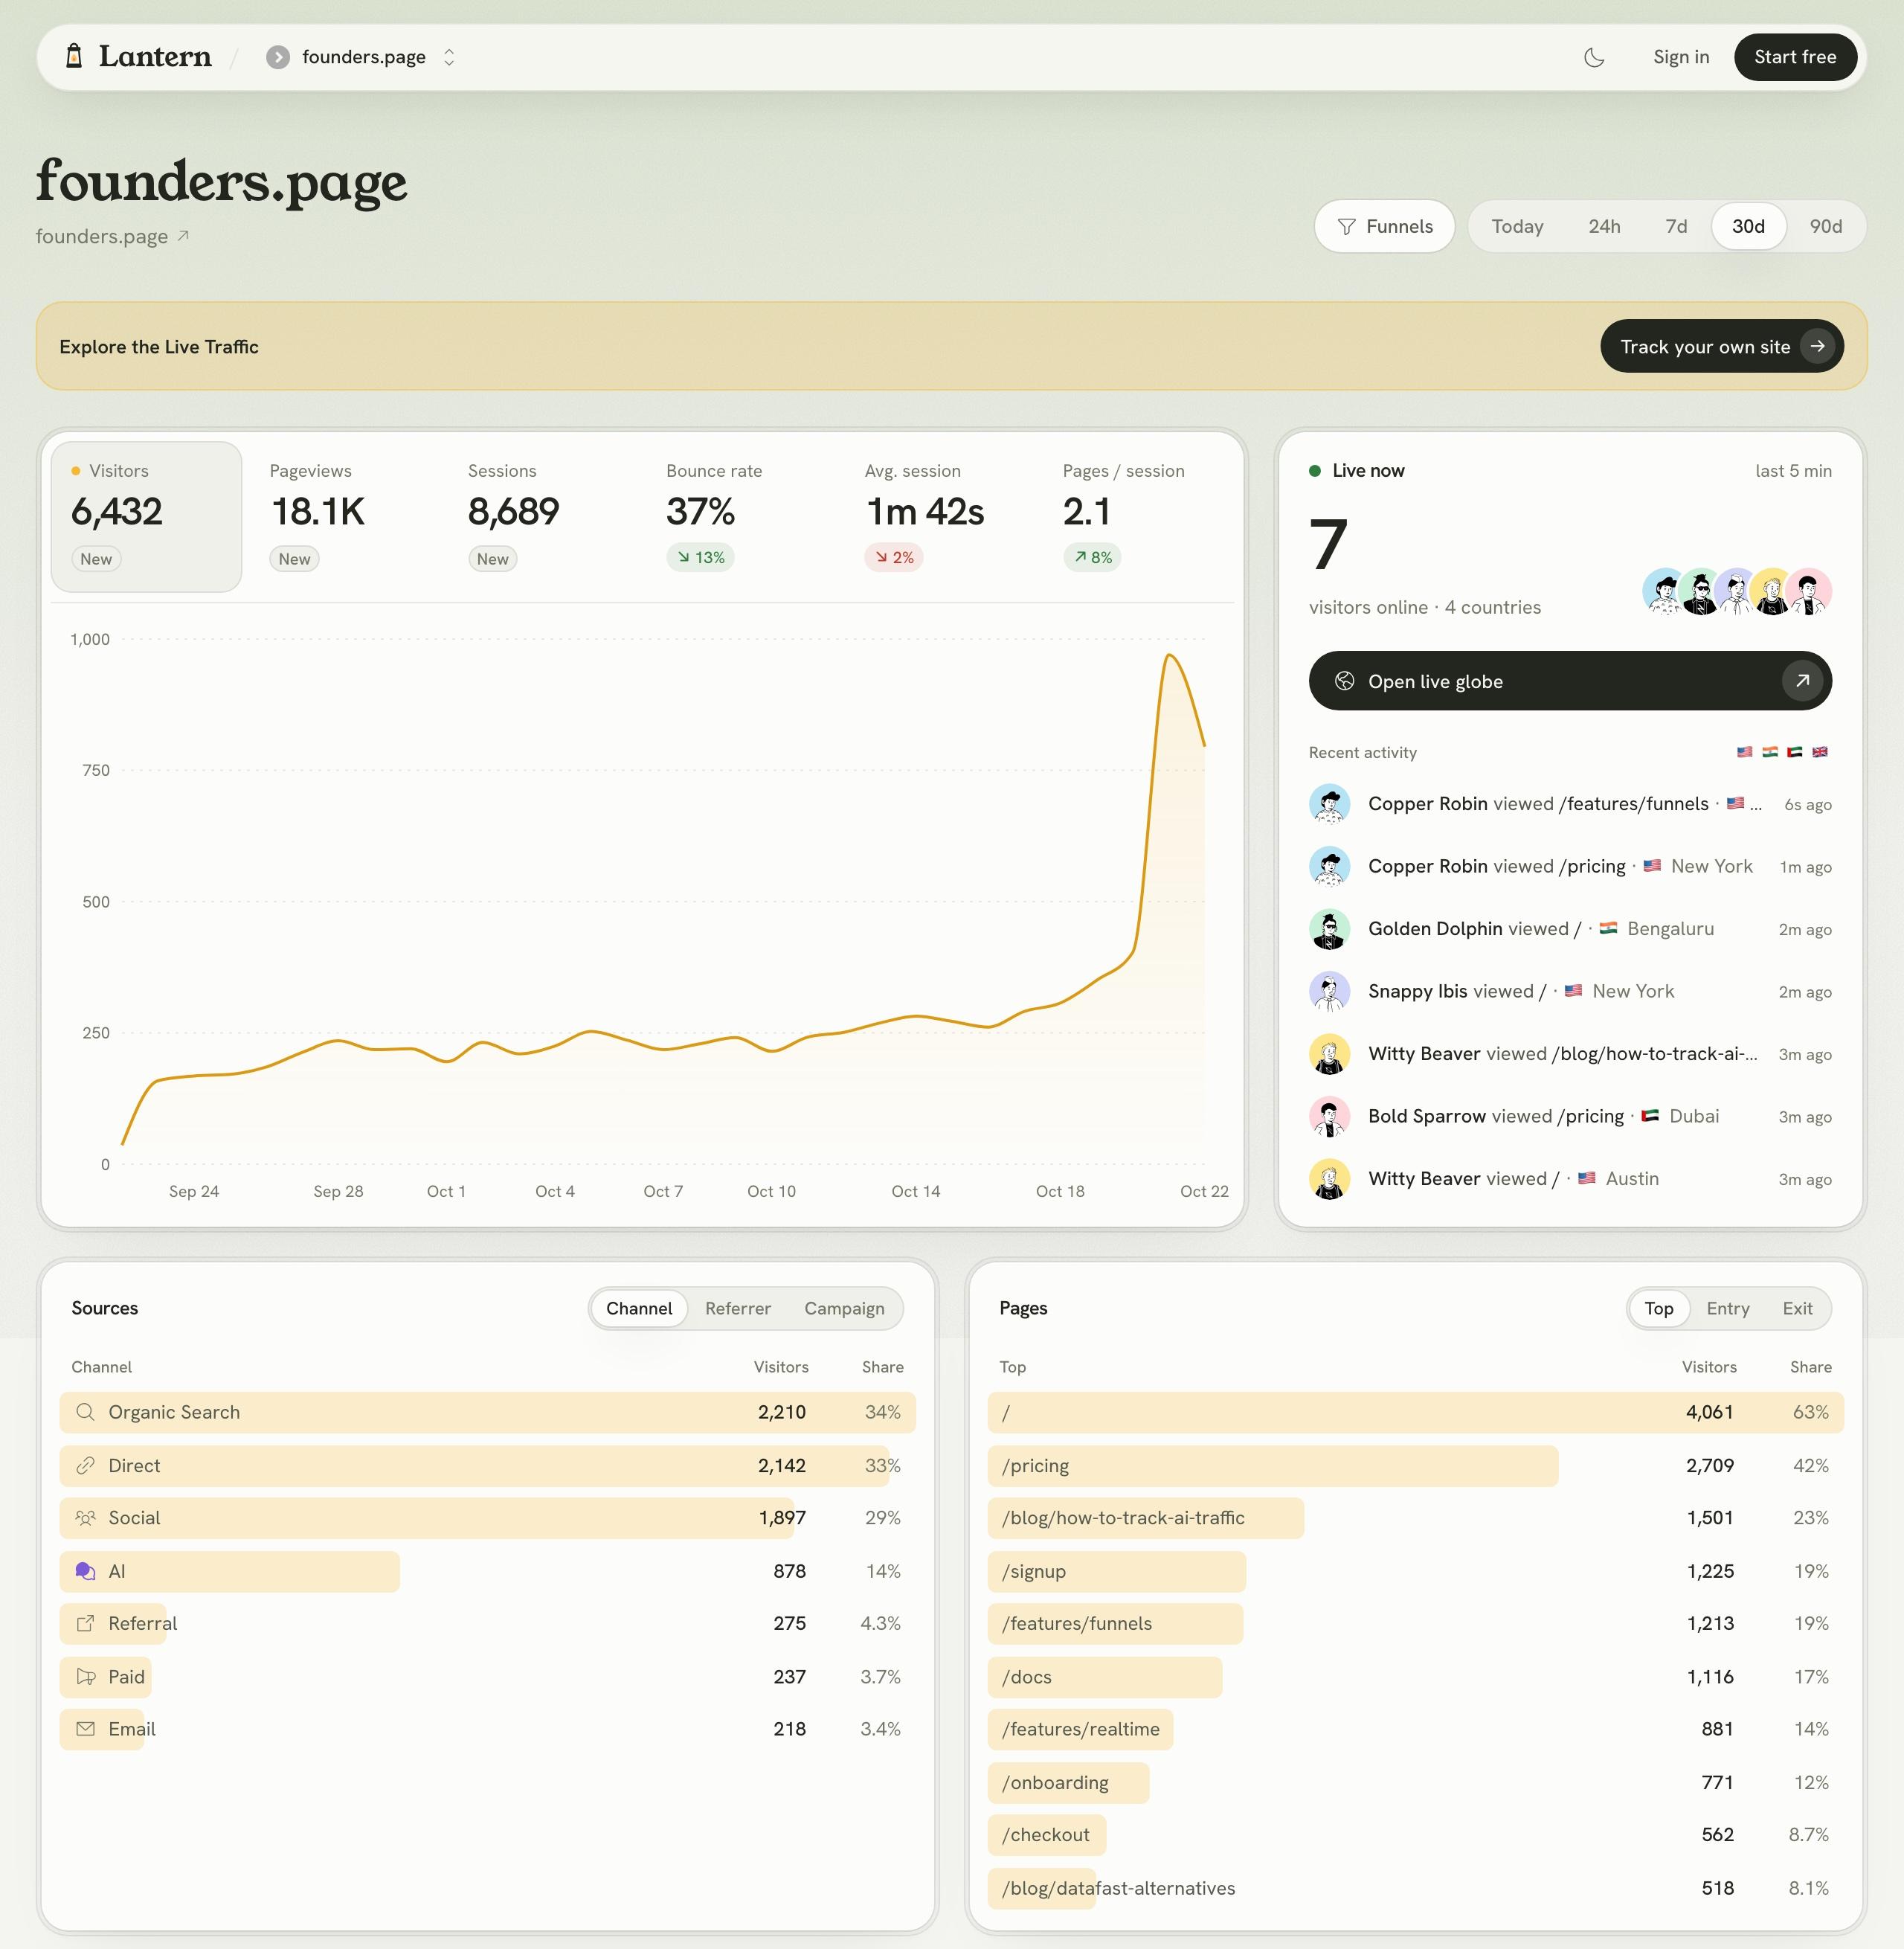The image size is (1904, 1949).
Task: Open the founders.page external link
Action: point(112,236)
